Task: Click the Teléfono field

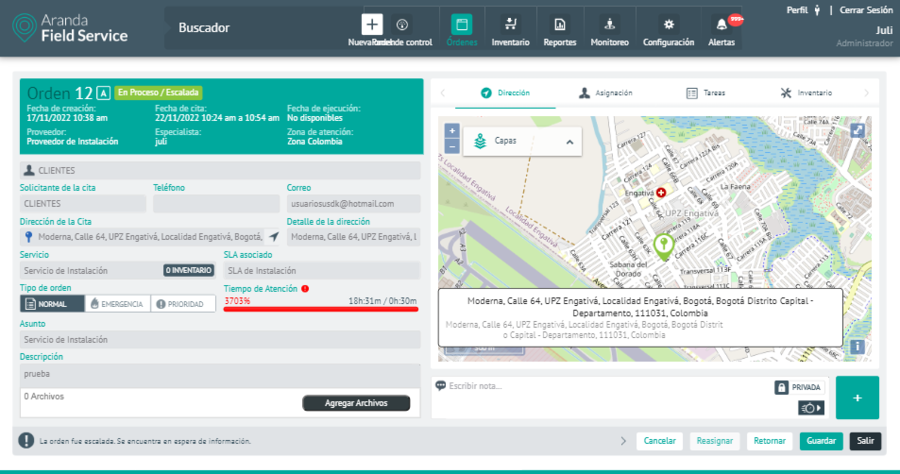Action: [216, 204]
